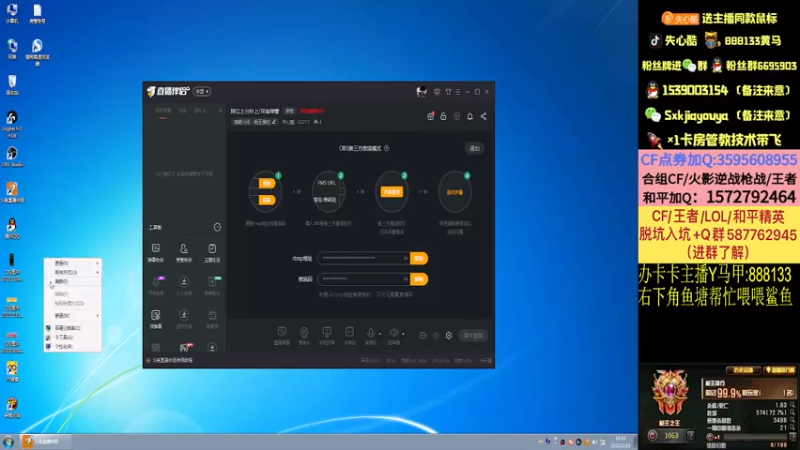Add a new scene with the plus icon
The height and width of the screenshot is (450, 800).
220,111
